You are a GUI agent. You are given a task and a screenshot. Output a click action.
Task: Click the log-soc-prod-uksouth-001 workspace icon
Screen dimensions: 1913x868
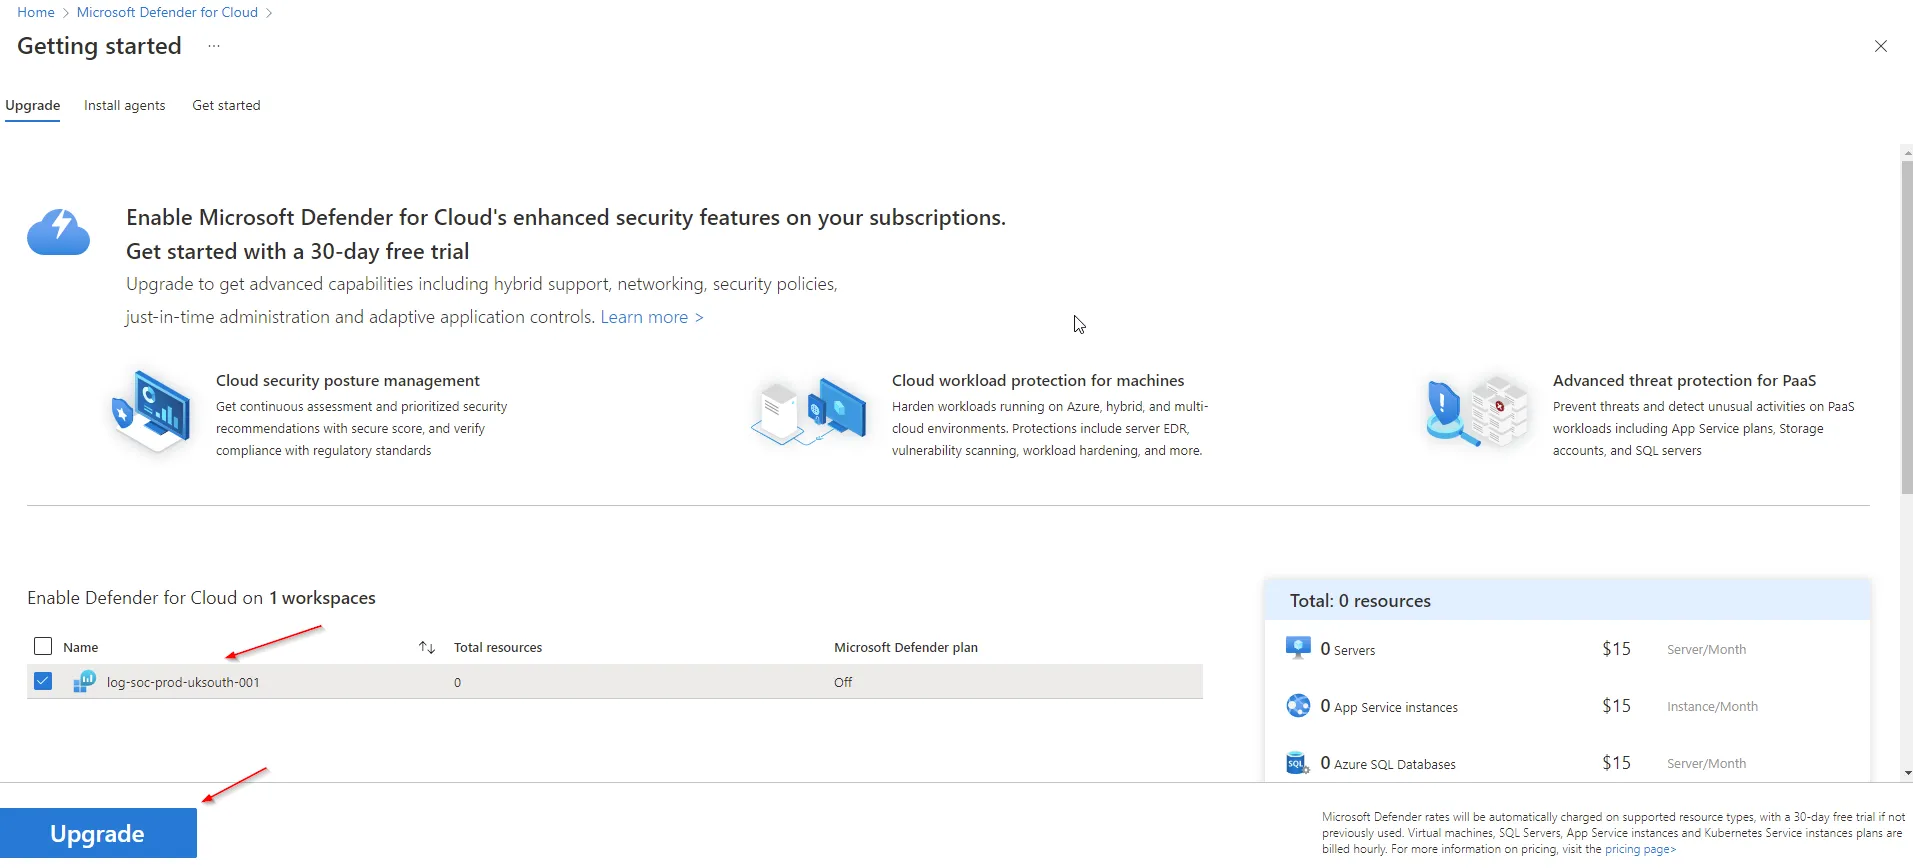point(85,682)
